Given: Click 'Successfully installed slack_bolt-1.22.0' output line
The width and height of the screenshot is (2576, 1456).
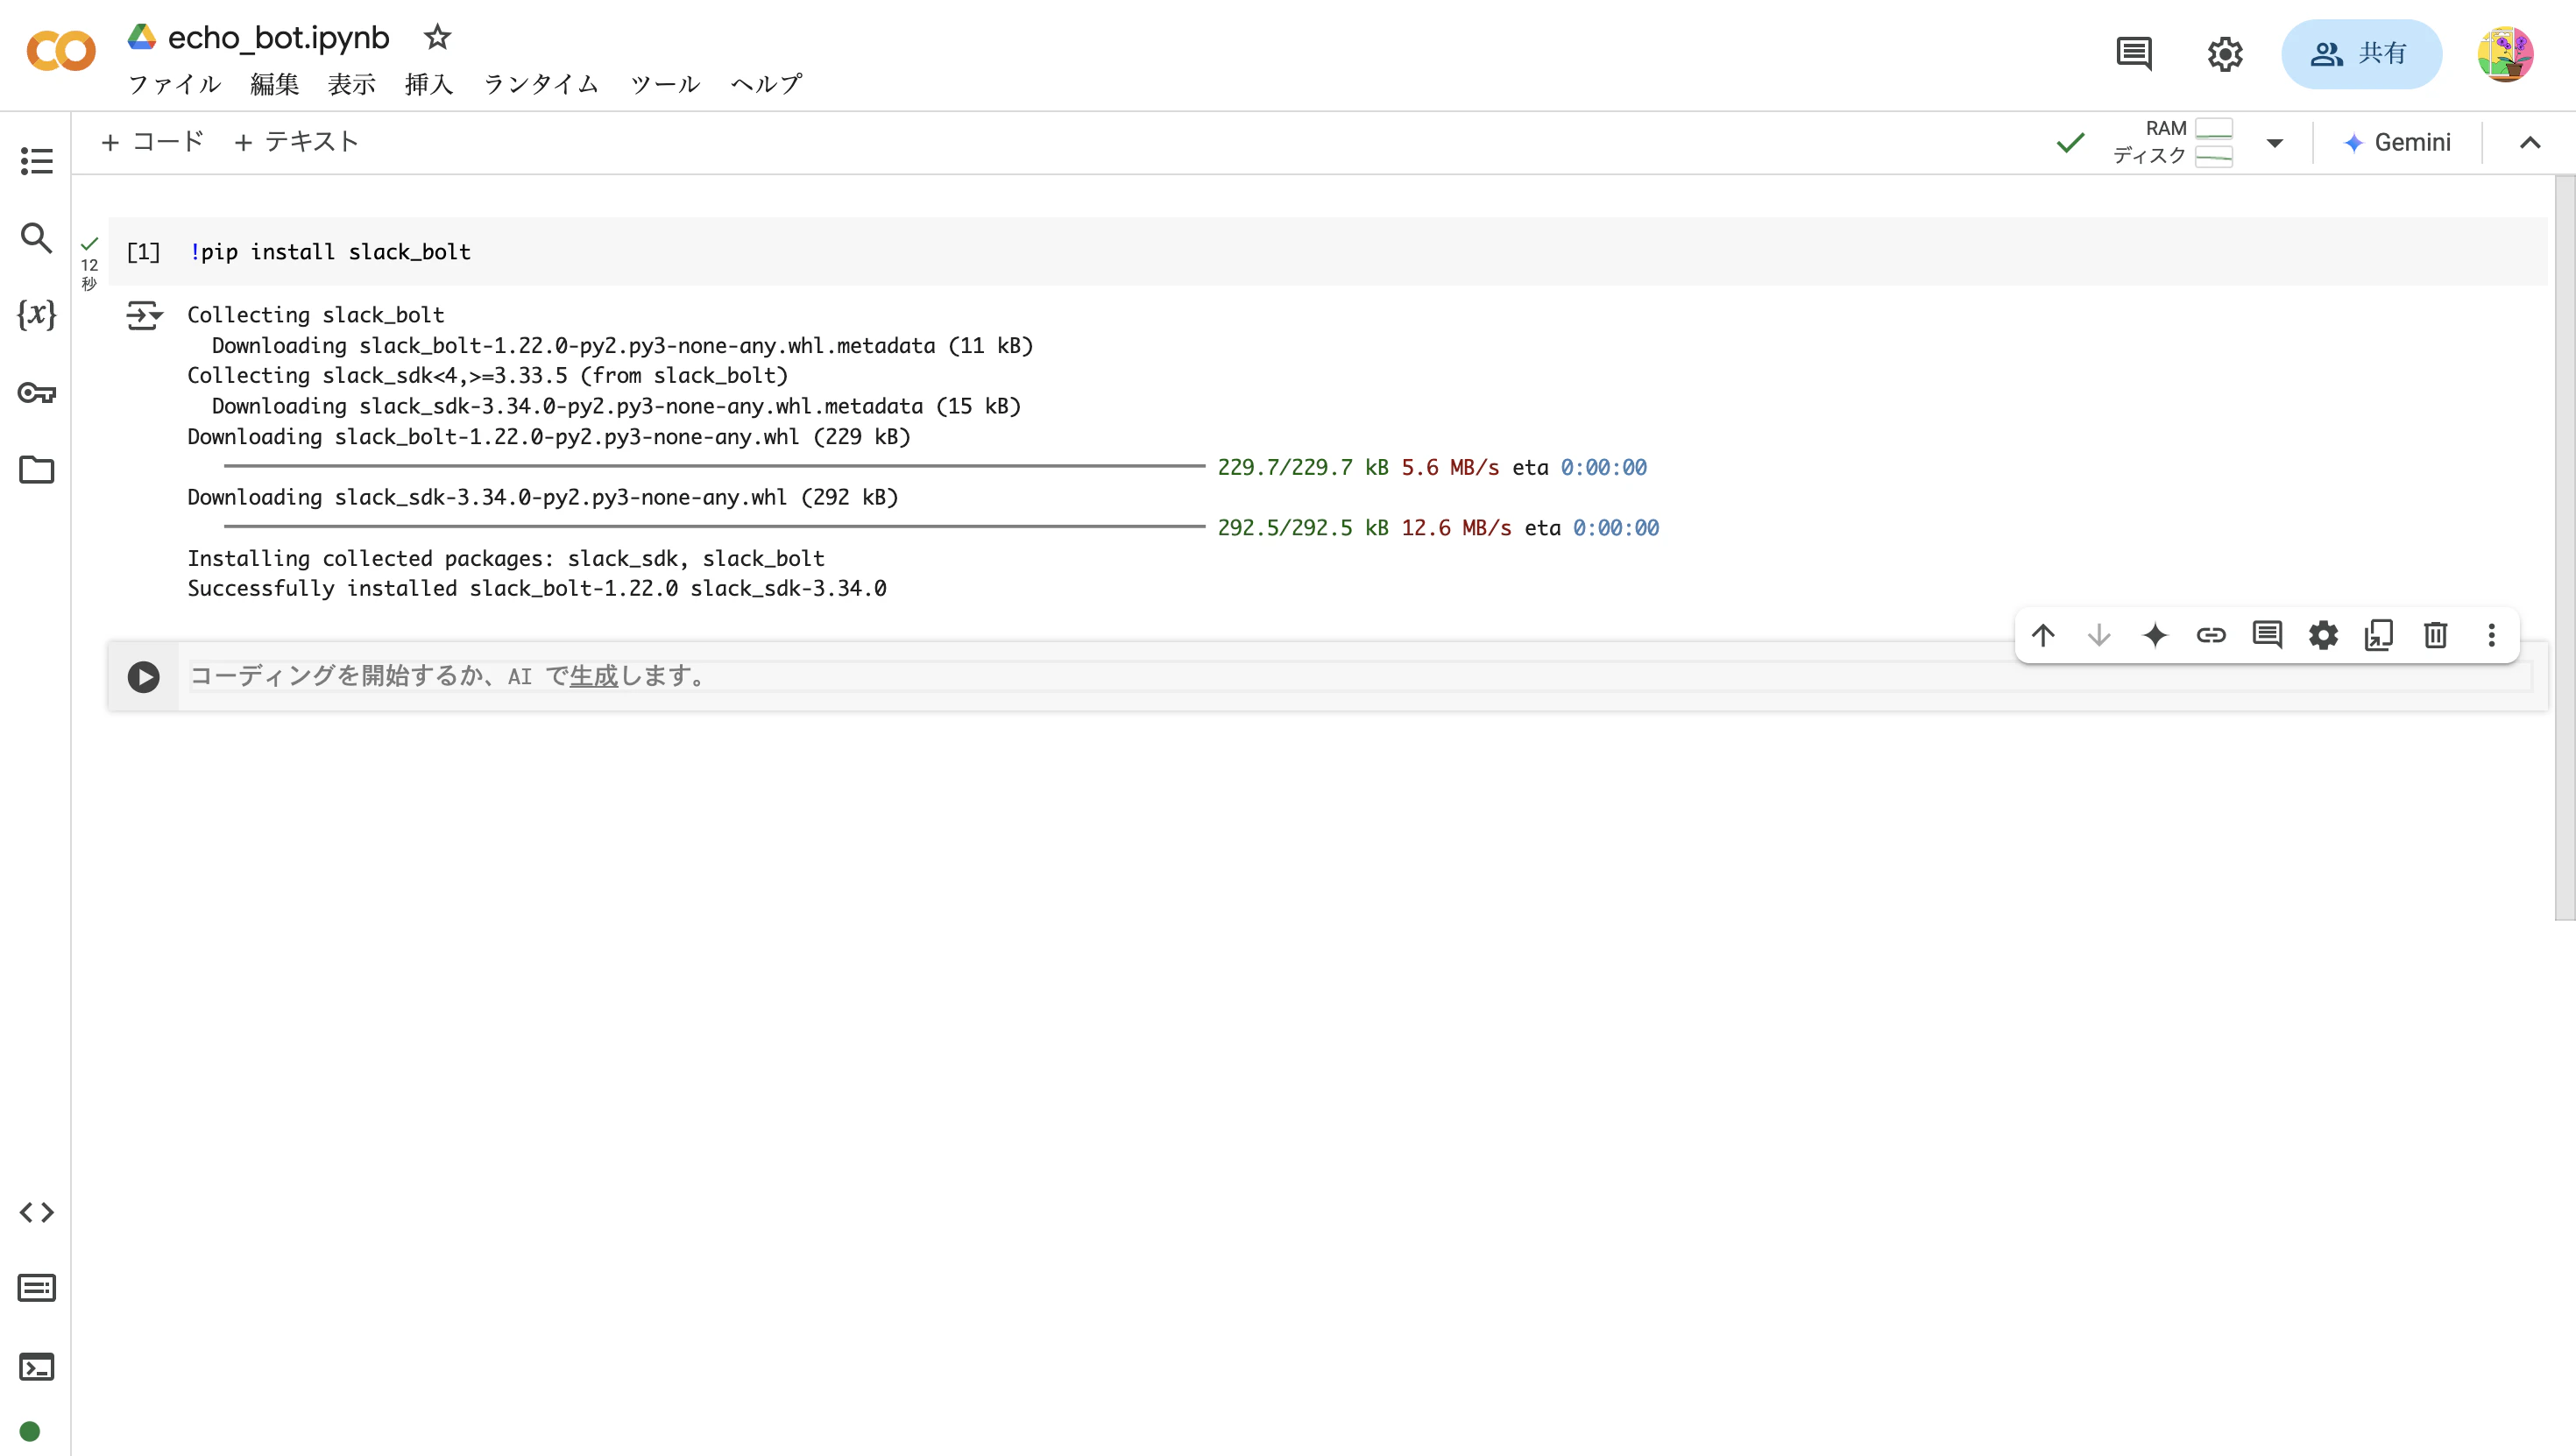Looking at the screenshot, I should pyautogui.click(x=537, y=589).
